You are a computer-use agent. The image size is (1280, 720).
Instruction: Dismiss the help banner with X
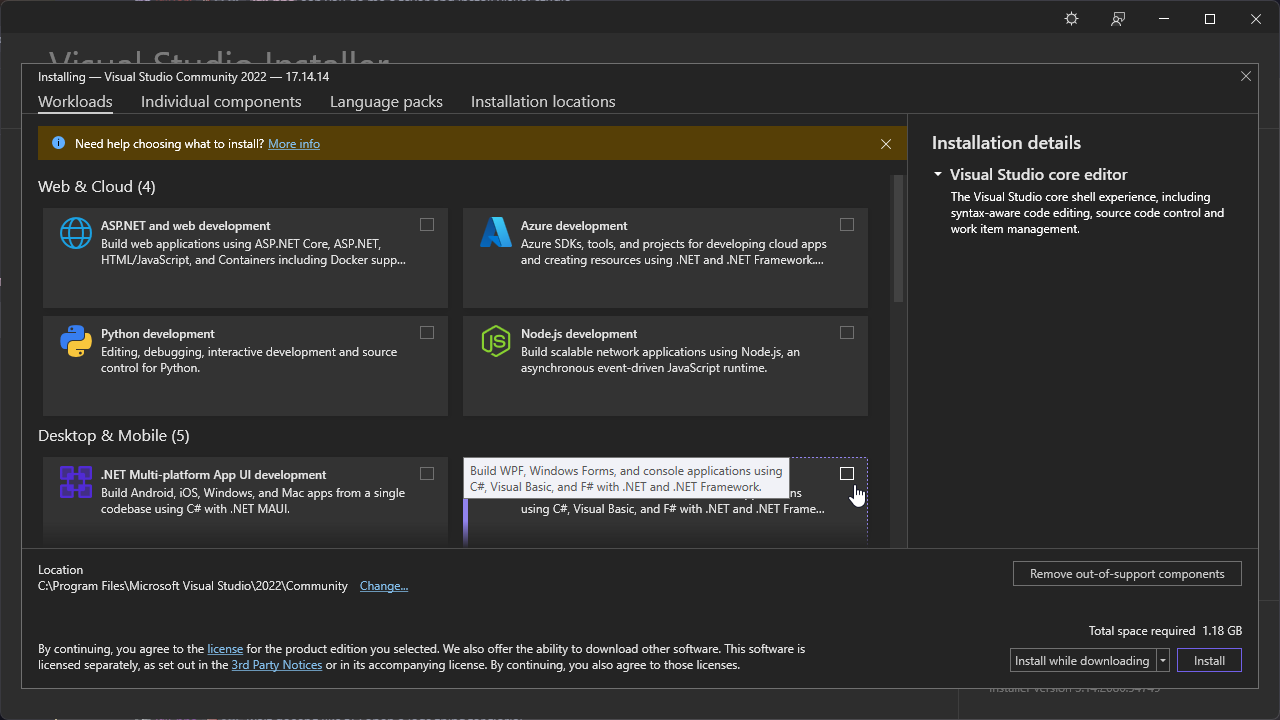pos(886,144)
